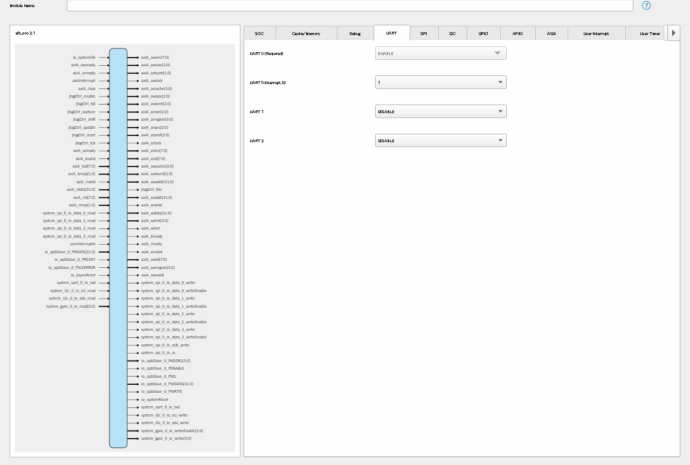Switch to the SPI tab
The width and height of the screenshot is (690, 465).
click(x=424, y=33)
